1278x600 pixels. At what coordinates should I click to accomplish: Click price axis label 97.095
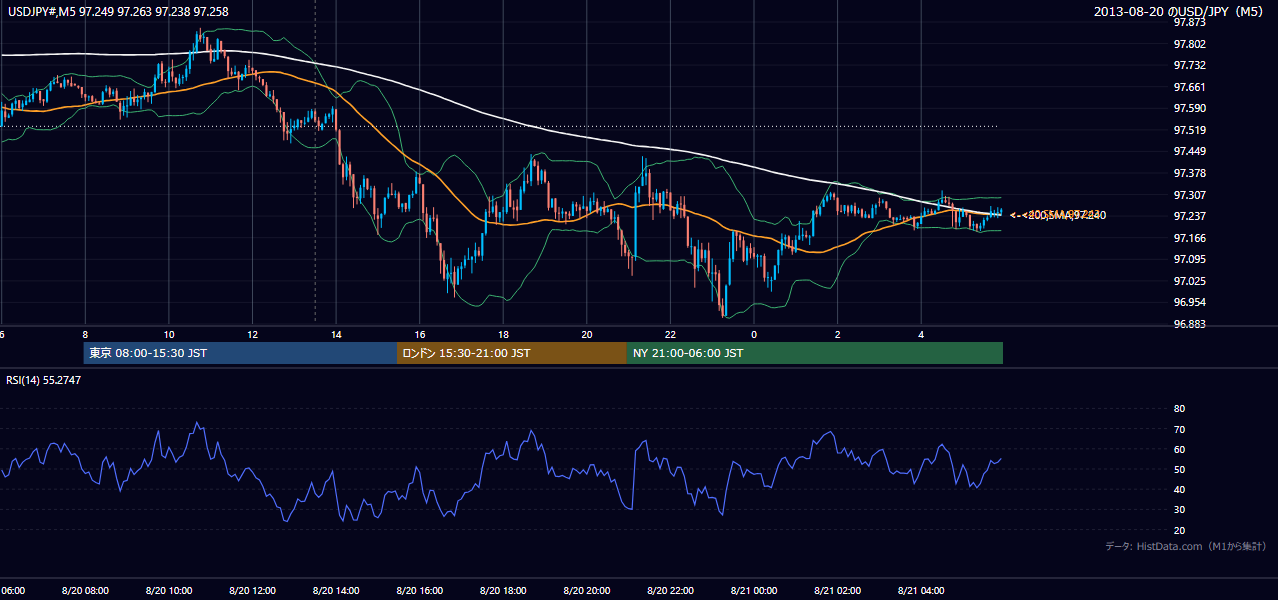[x=1189, y=259]
